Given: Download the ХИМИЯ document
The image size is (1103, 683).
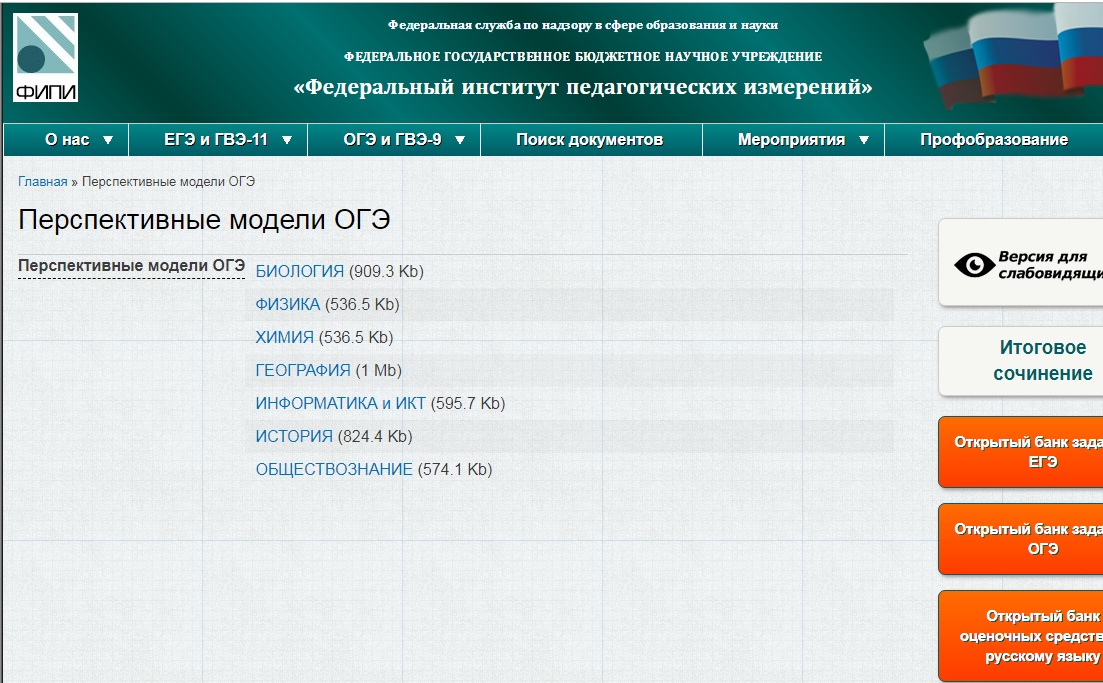Looking at the screenshot, I should point(284,338).
